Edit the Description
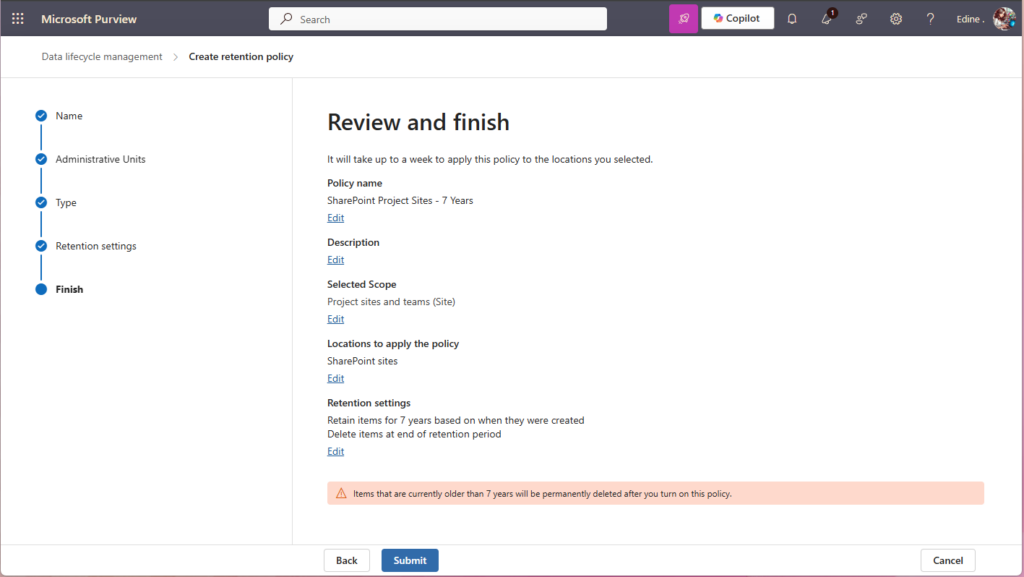The height and width of the screenshot is (577, 1024). pos(336,260)
